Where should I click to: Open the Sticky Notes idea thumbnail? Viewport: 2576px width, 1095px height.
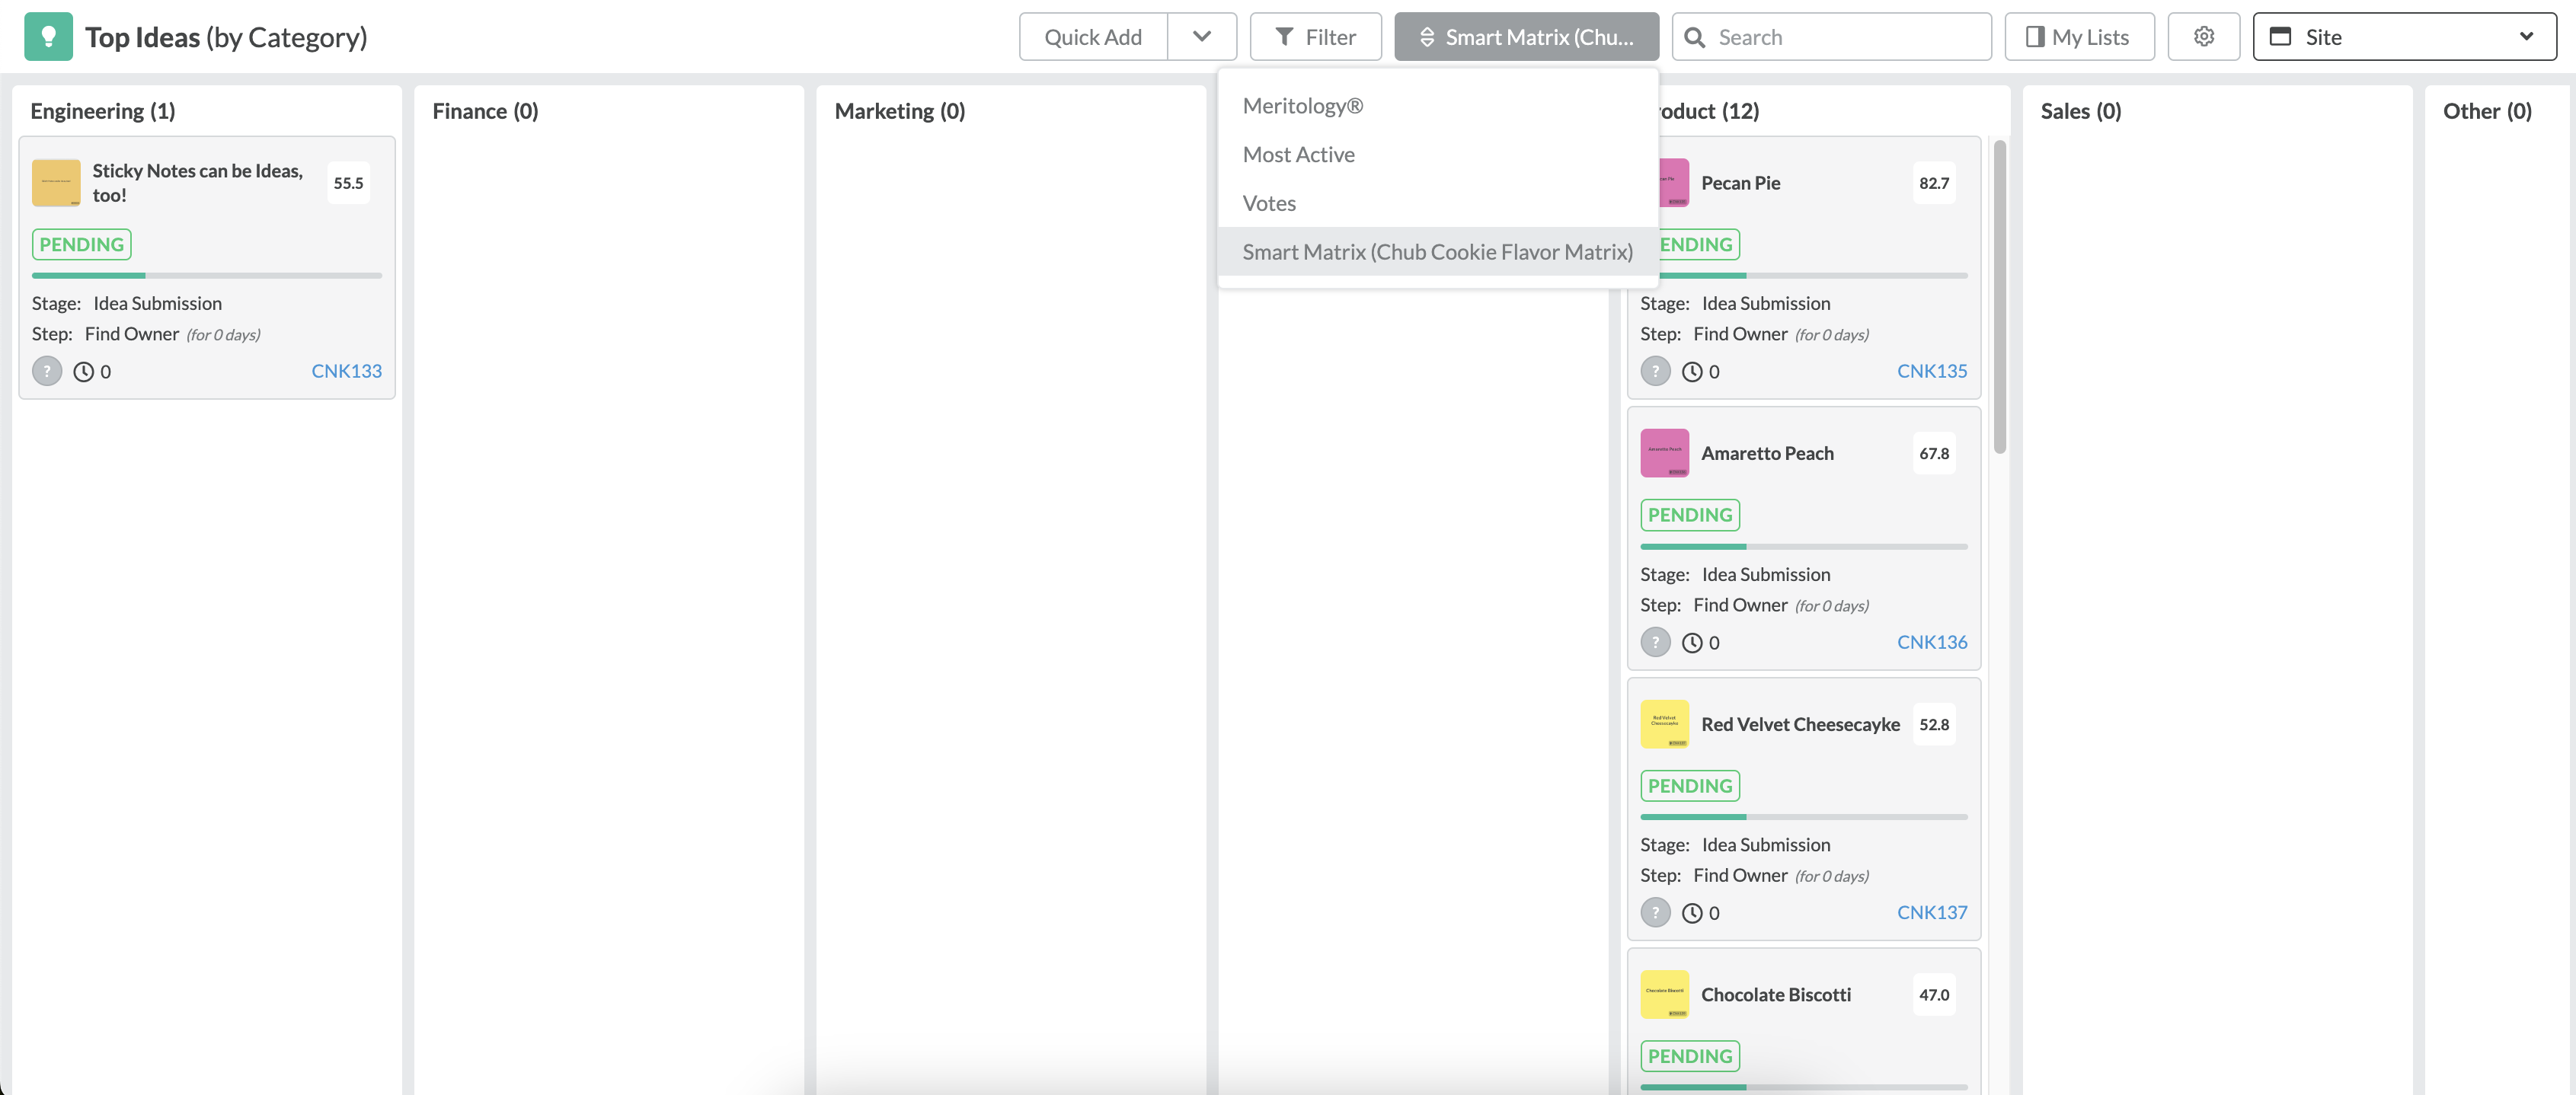pos(56,183)
